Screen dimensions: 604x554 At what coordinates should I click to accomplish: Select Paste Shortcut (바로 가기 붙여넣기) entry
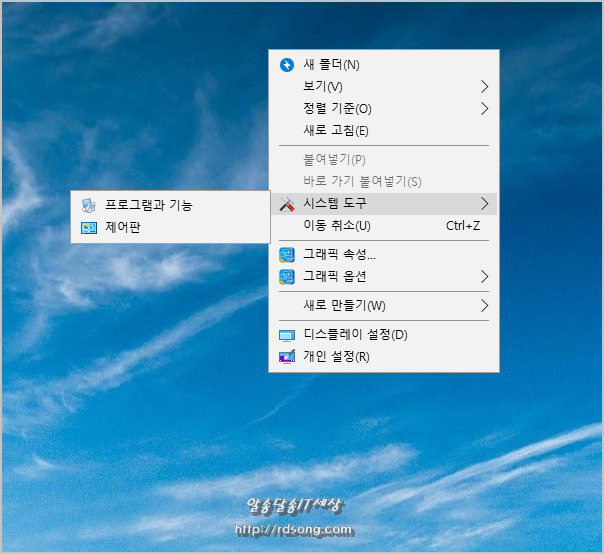[x=361, y=182]
